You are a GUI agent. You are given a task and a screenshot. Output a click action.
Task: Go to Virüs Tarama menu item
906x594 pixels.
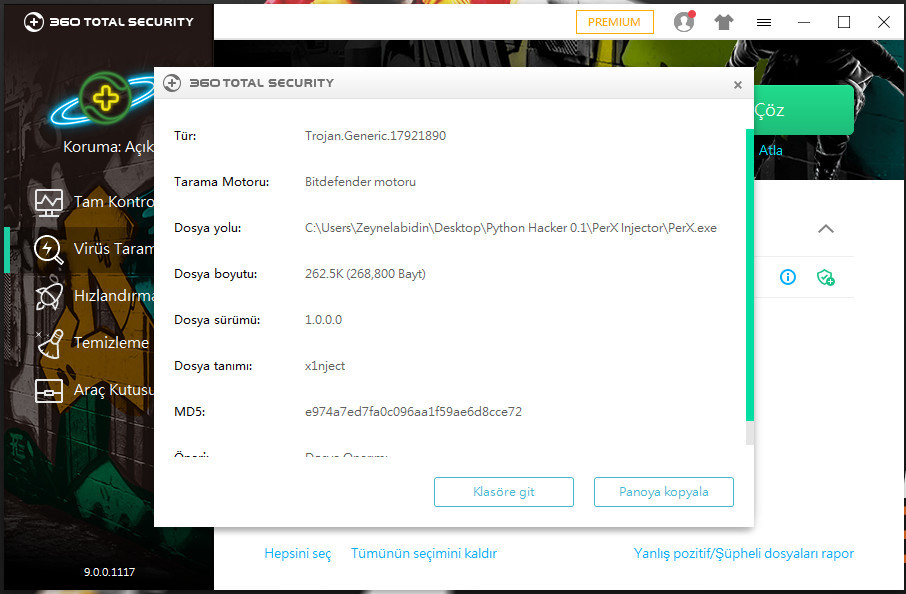(114, 248)
